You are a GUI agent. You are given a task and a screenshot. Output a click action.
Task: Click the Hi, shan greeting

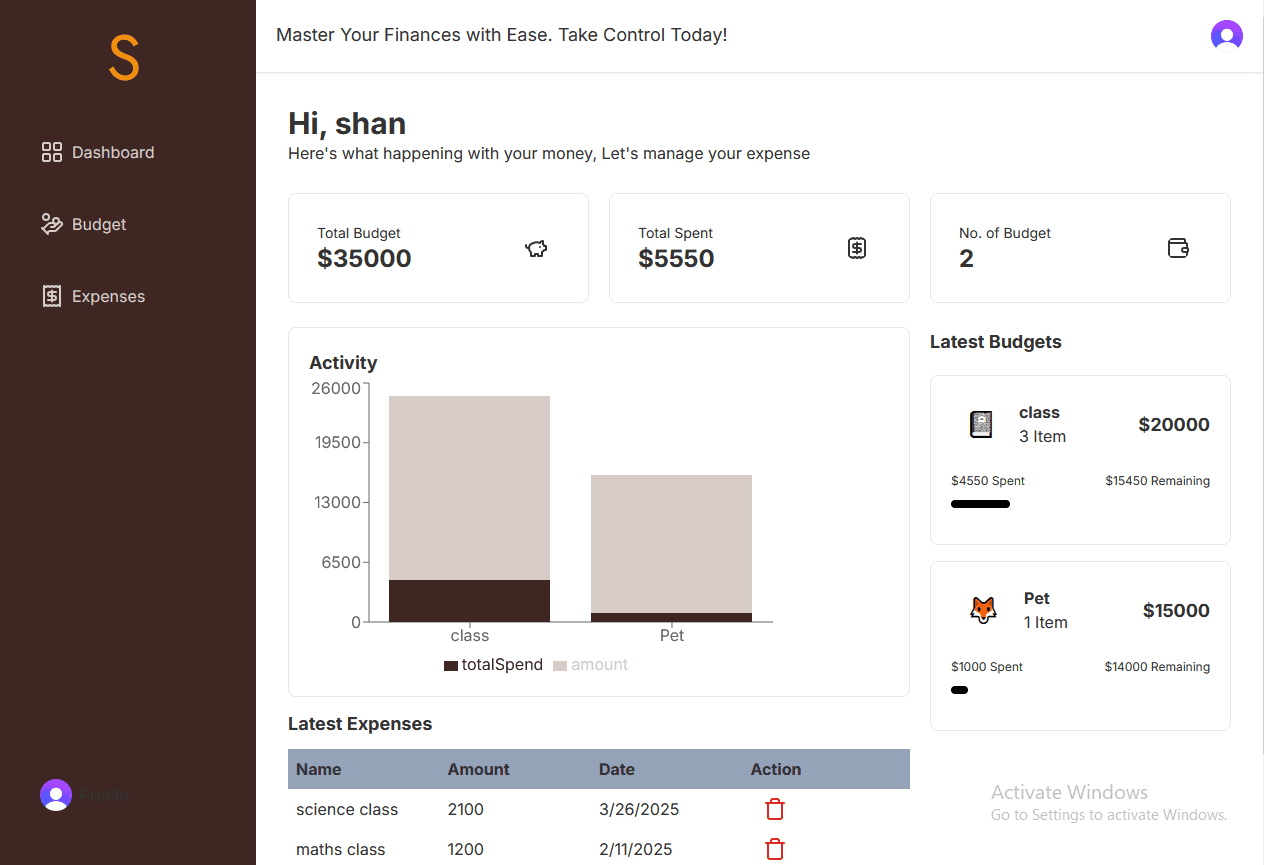[x=347, y=124]
